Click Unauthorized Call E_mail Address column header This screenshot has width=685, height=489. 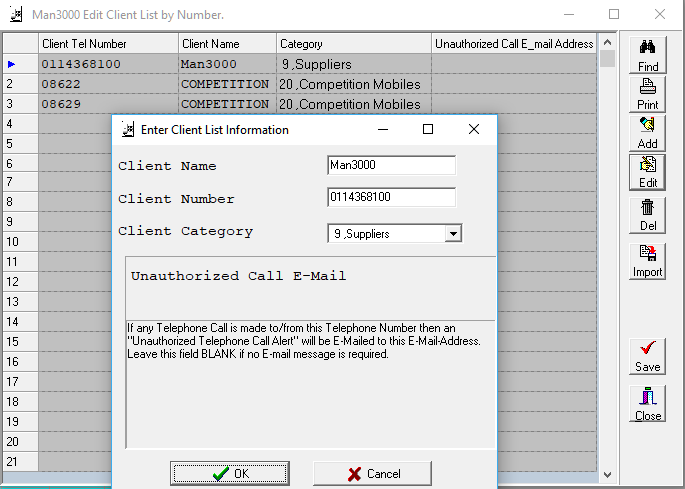pyautogui.click(x=514, y=44)
